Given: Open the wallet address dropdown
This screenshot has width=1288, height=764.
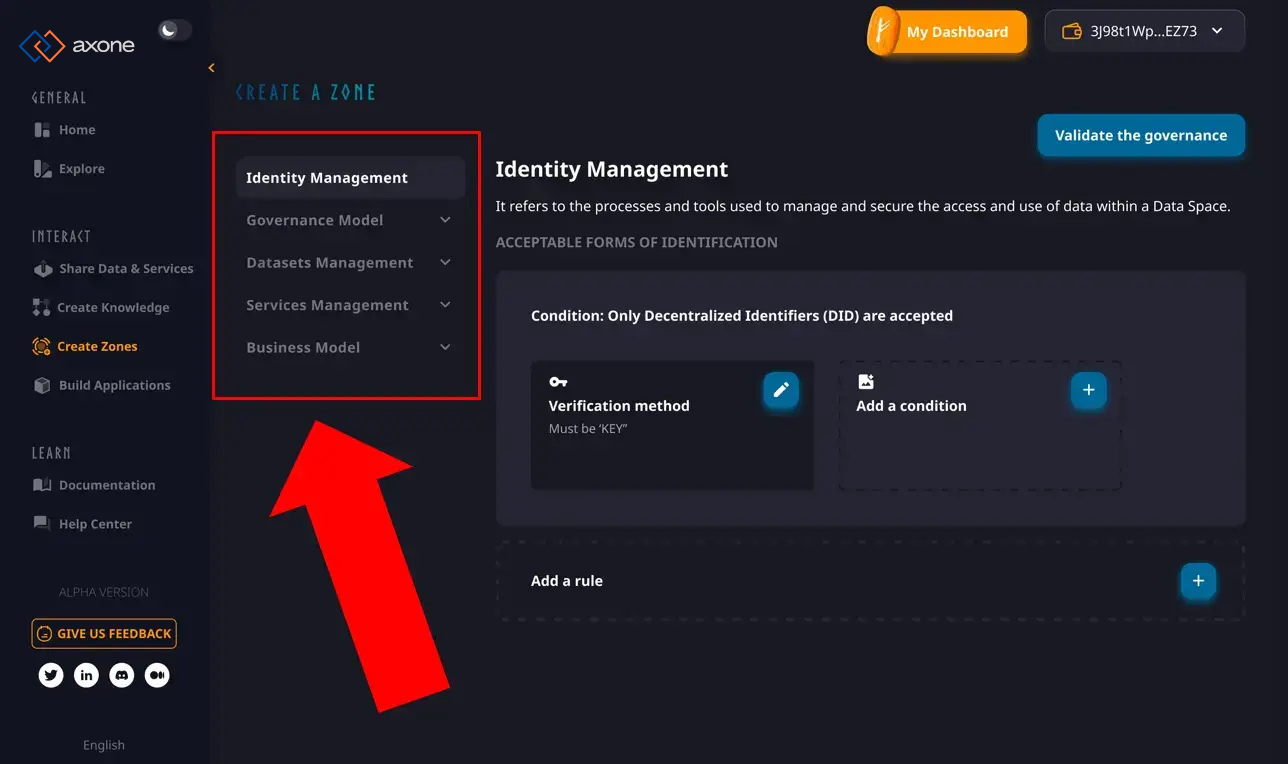Looking at the screenshot, I should [1144, 31].
